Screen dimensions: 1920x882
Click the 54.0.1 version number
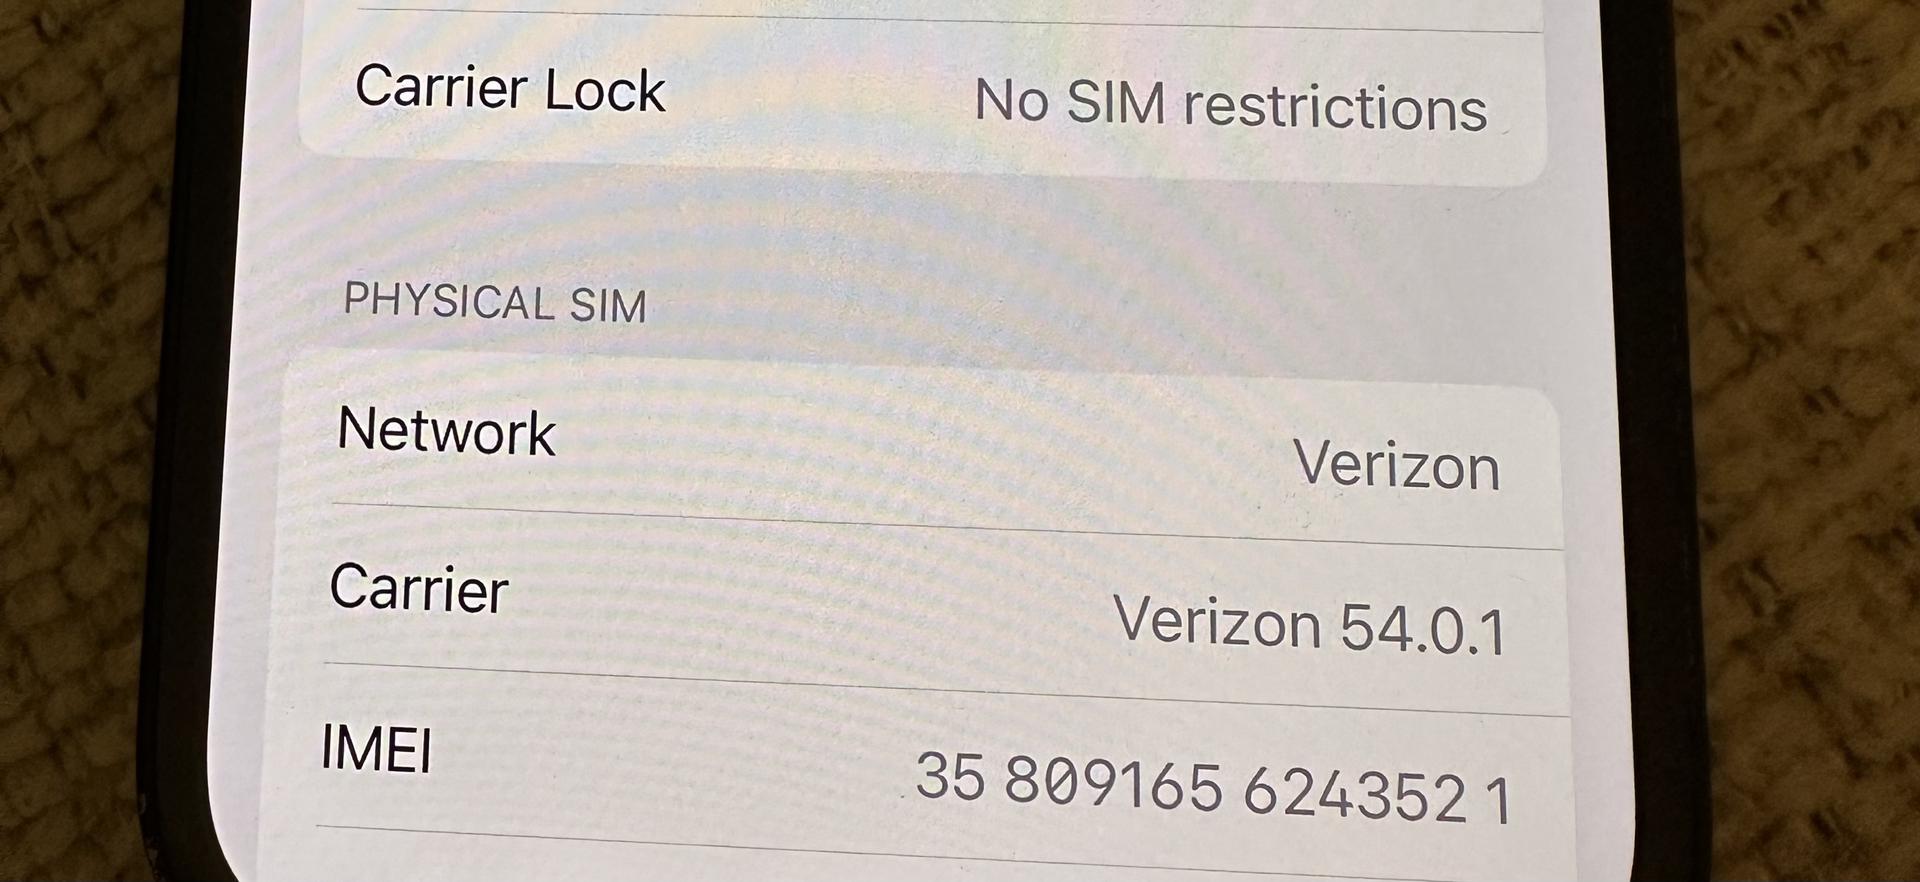1423,629
